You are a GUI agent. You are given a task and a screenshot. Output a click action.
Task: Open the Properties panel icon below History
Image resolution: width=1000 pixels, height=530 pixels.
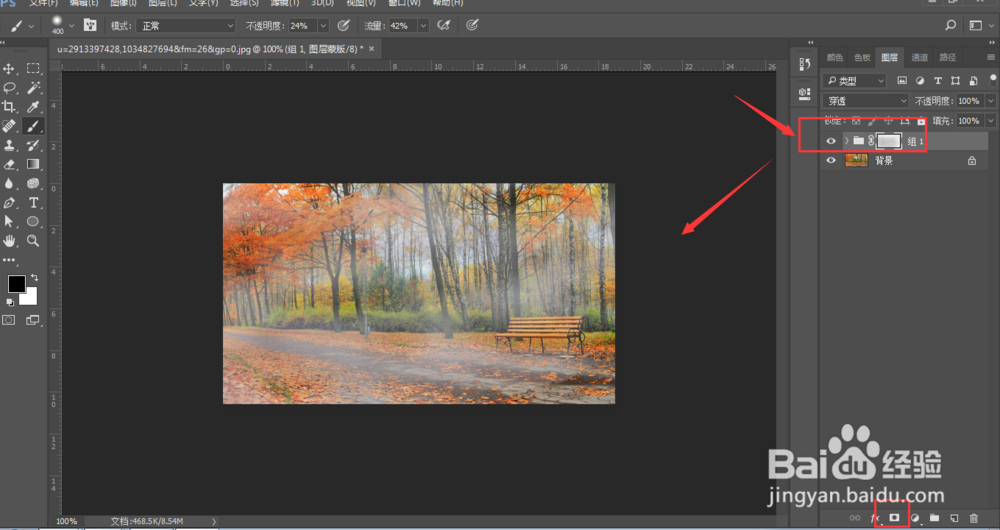pos(804,93)
